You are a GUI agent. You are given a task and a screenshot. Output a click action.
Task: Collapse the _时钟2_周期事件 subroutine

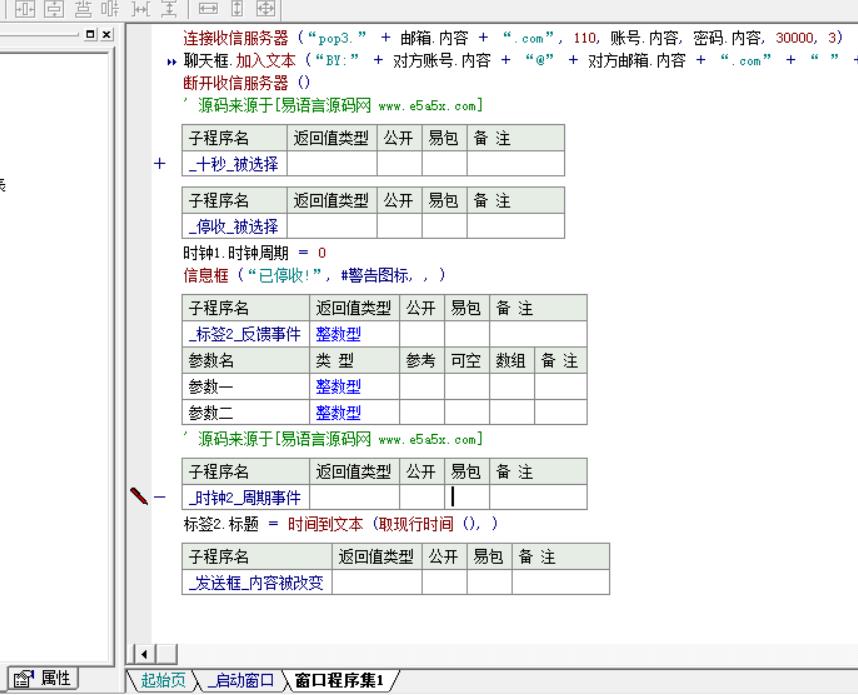pos(159,497)
